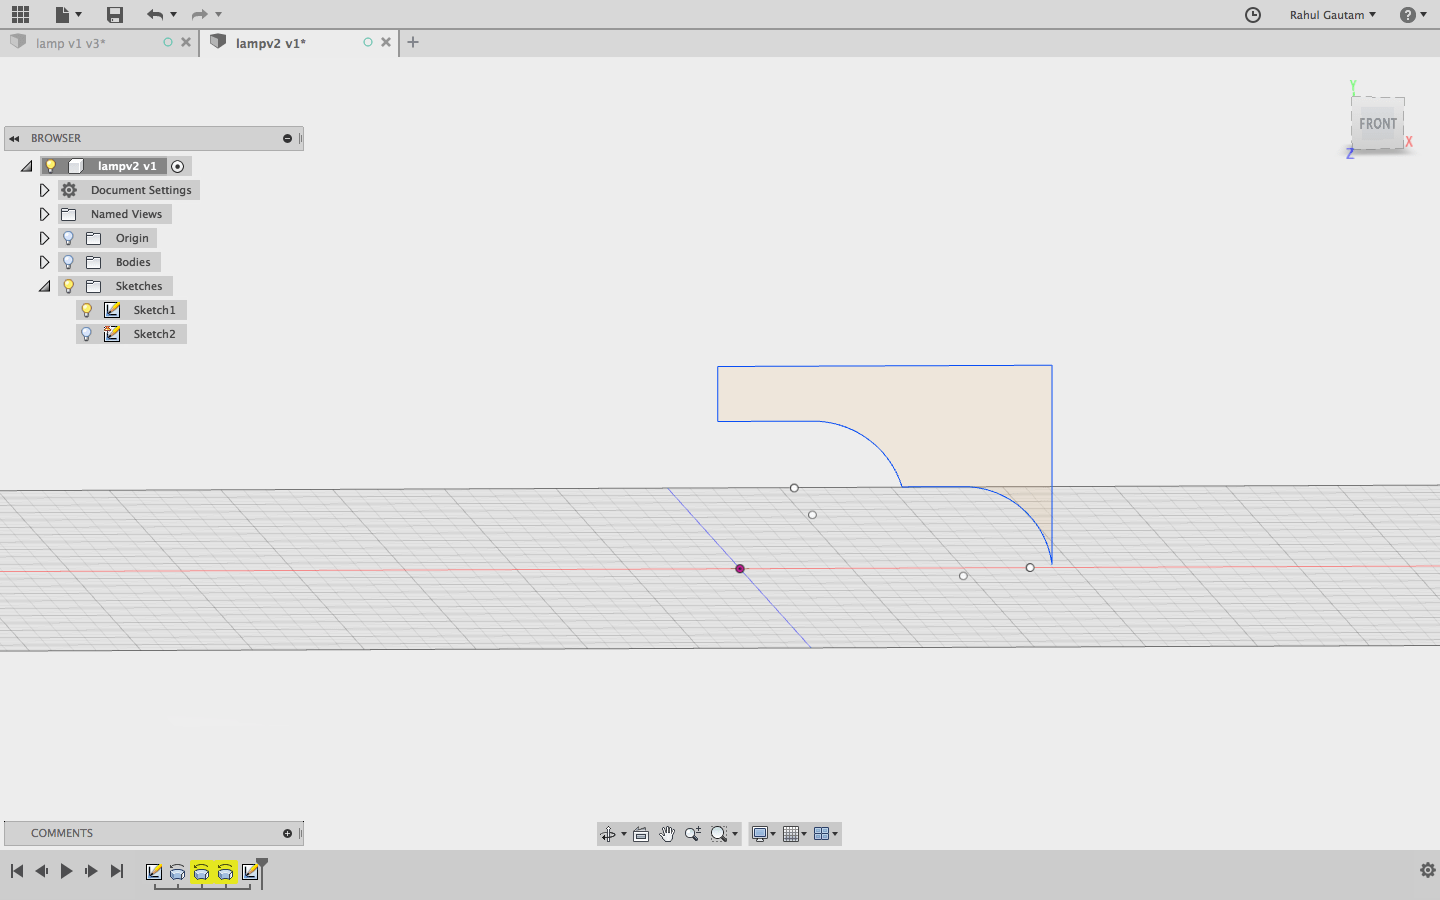This screenshot has width=1440, height=900.
Task: Toggle Bodies visibility light bulb
Action: click(x=69, y=262)
